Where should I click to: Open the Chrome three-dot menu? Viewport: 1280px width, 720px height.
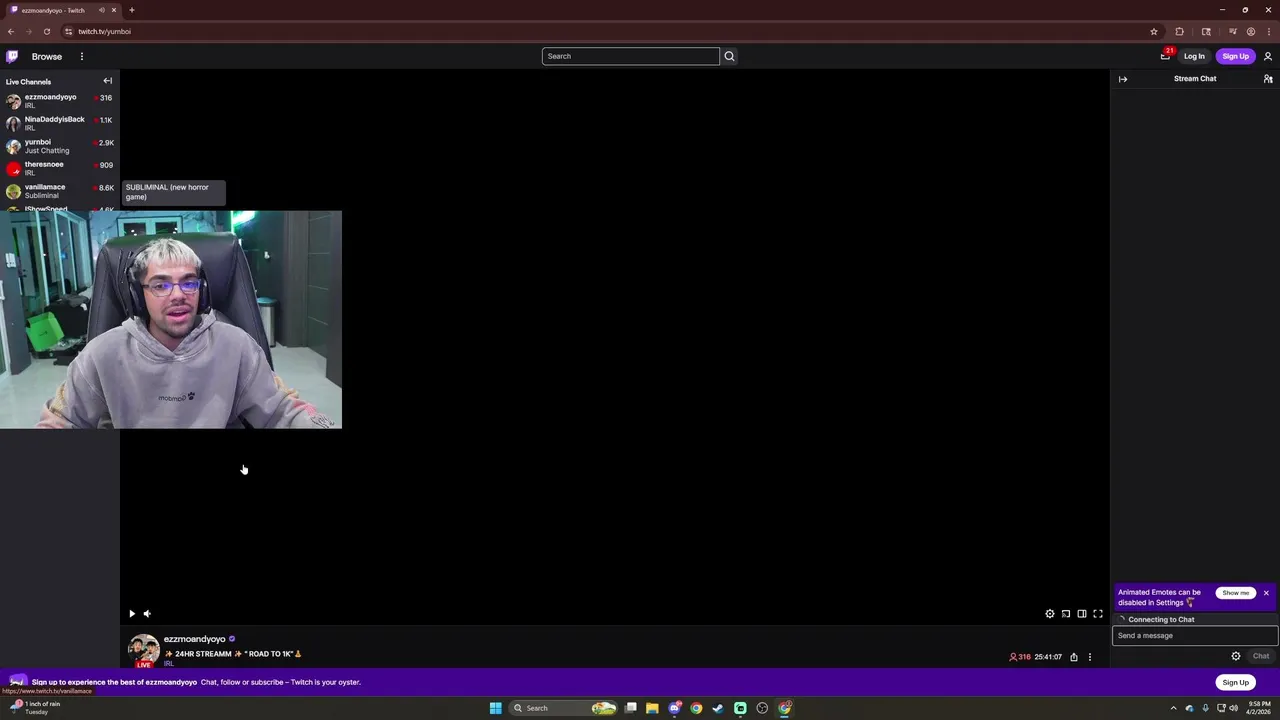[1268, 31]
